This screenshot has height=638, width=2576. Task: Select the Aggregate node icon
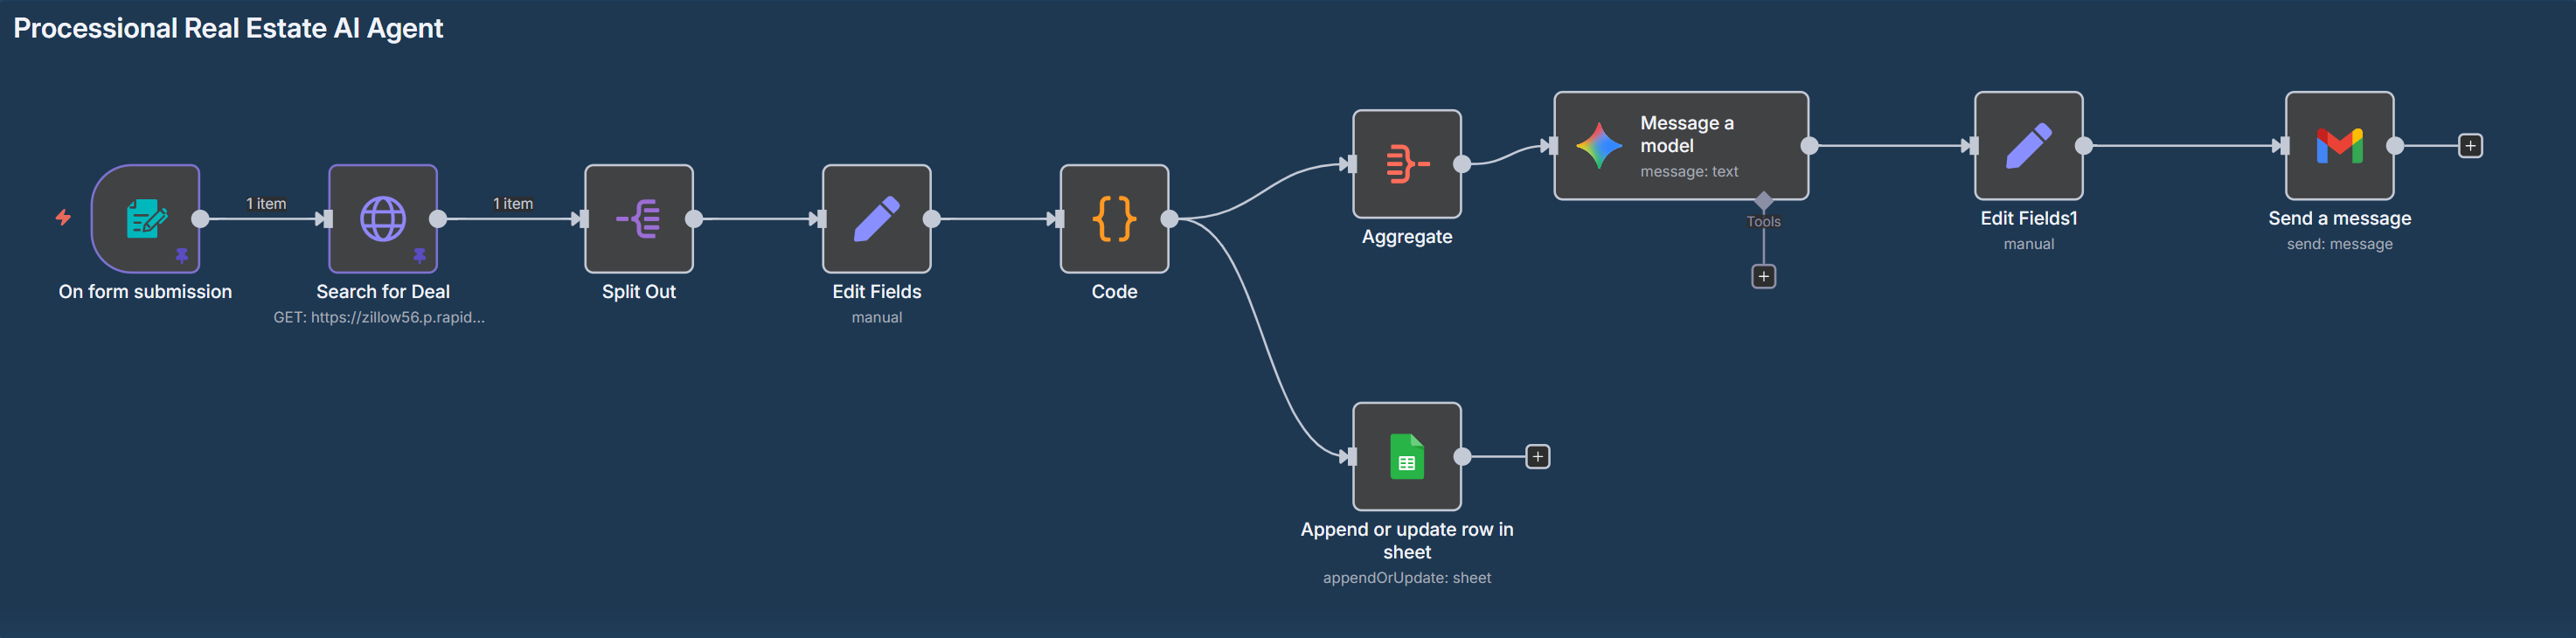(1406, 164)
